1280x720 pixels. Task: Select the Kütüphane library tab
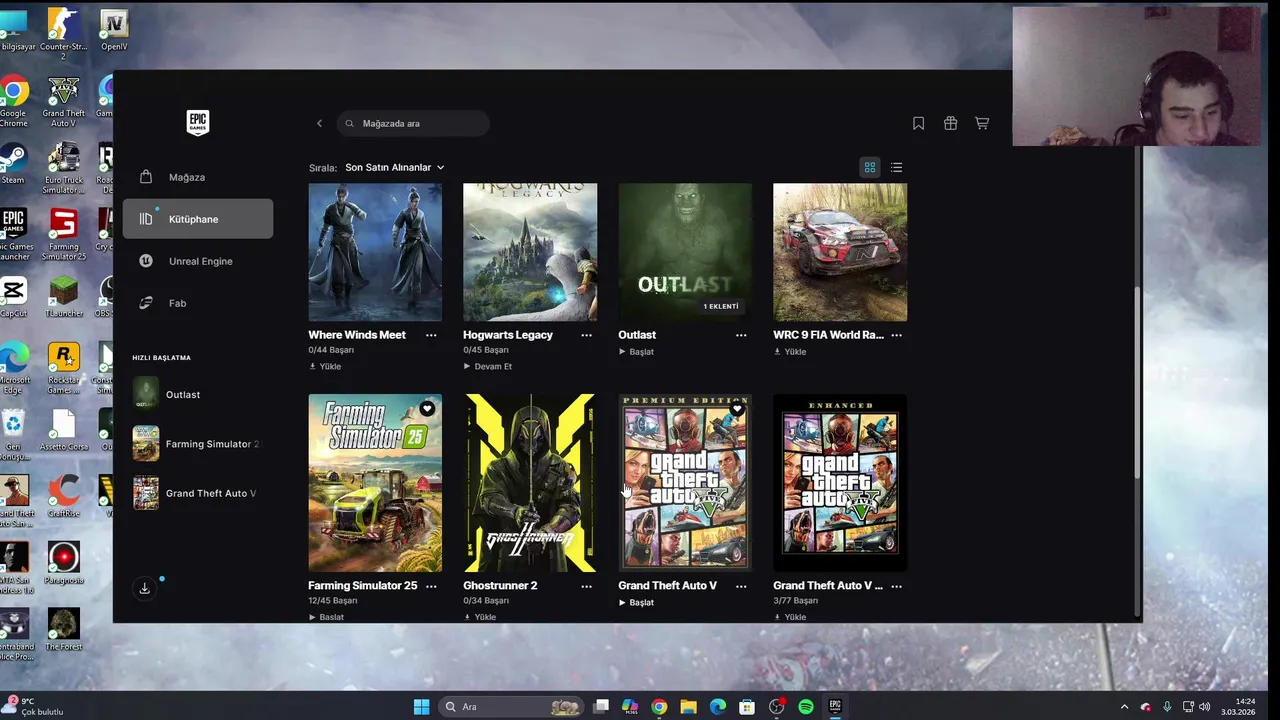(x=197, y=219)
